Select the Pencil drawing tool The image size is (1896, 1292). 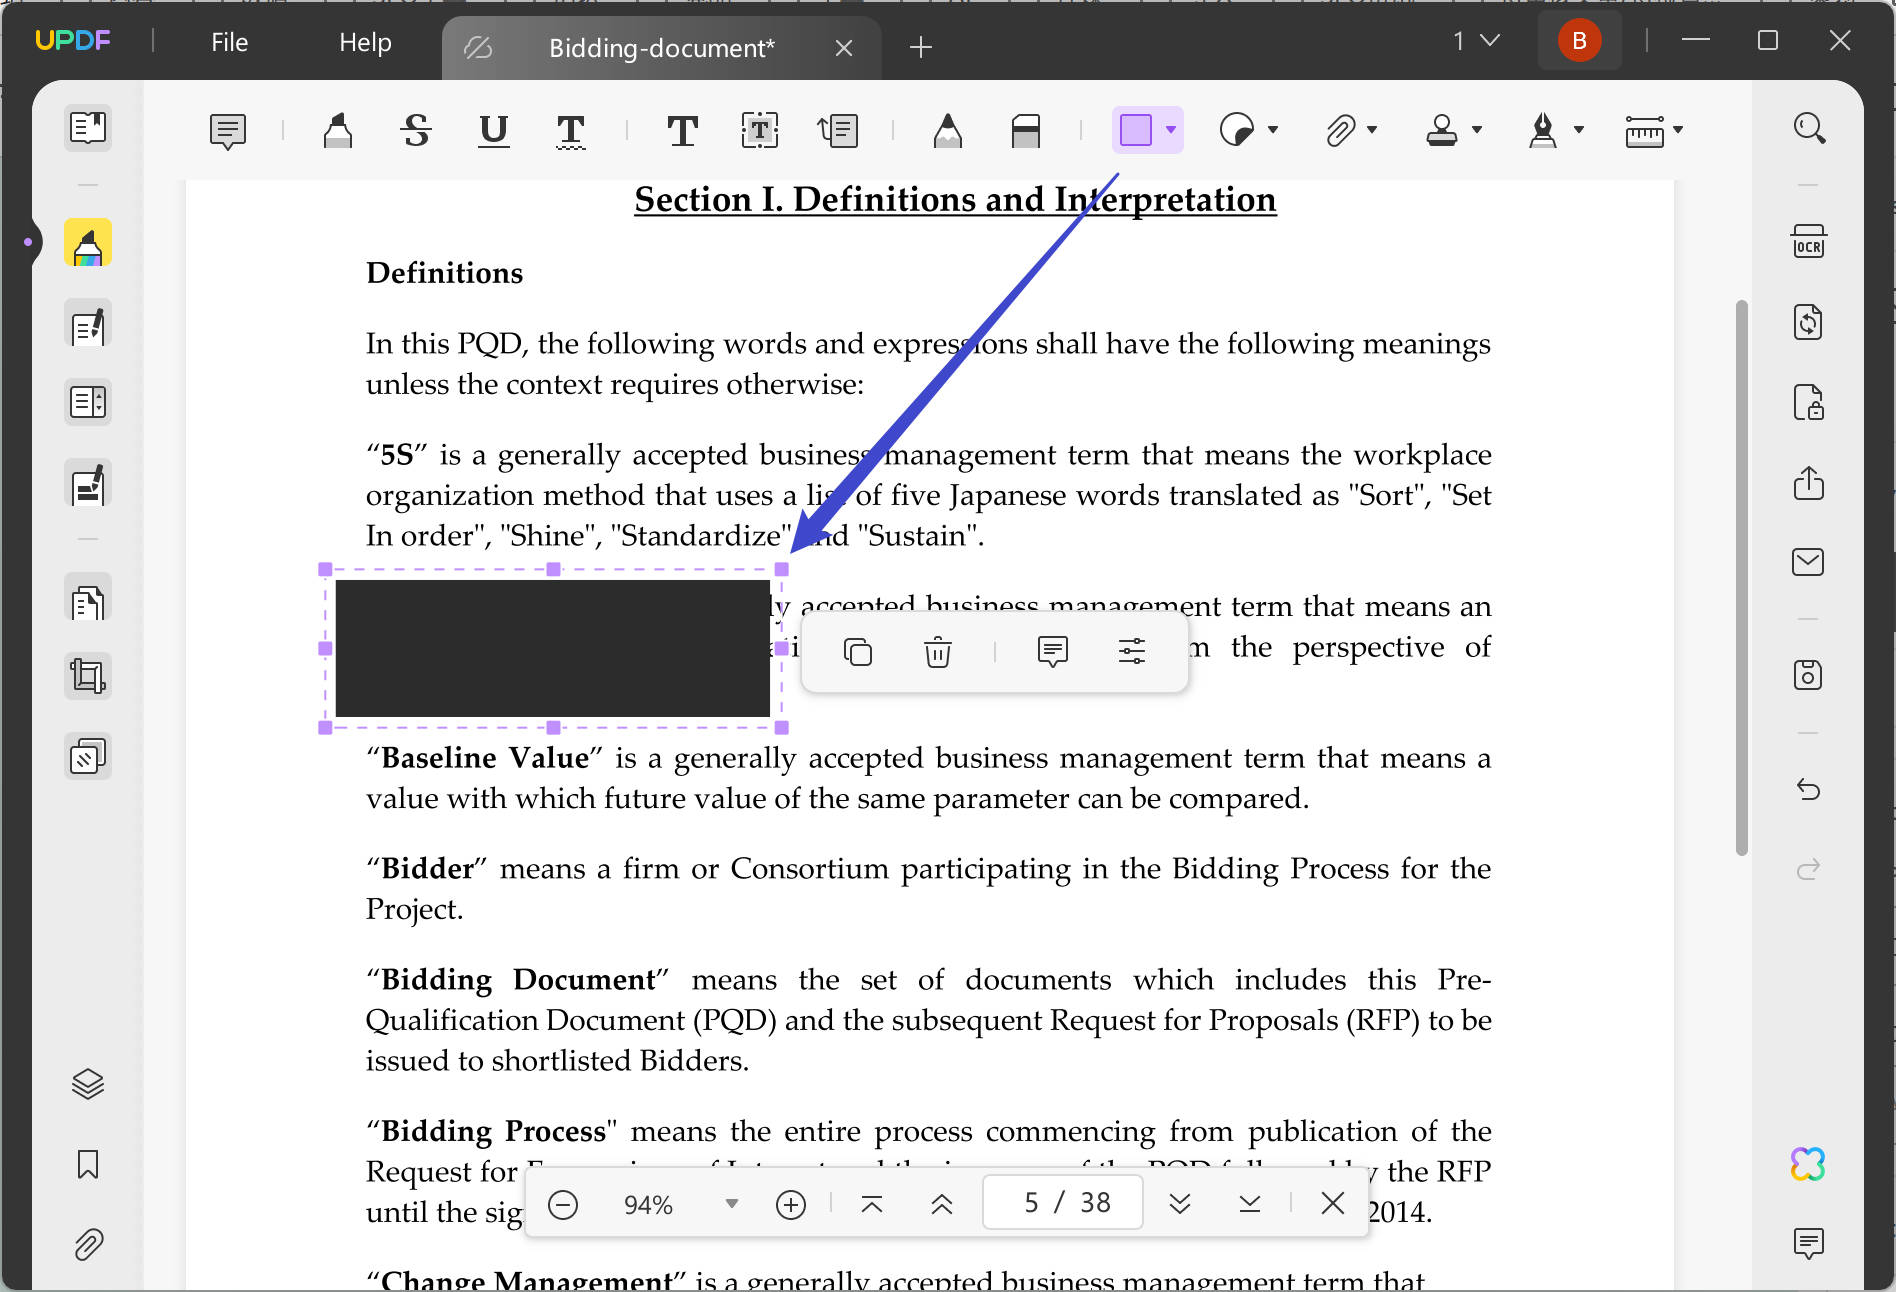point(947,130)
